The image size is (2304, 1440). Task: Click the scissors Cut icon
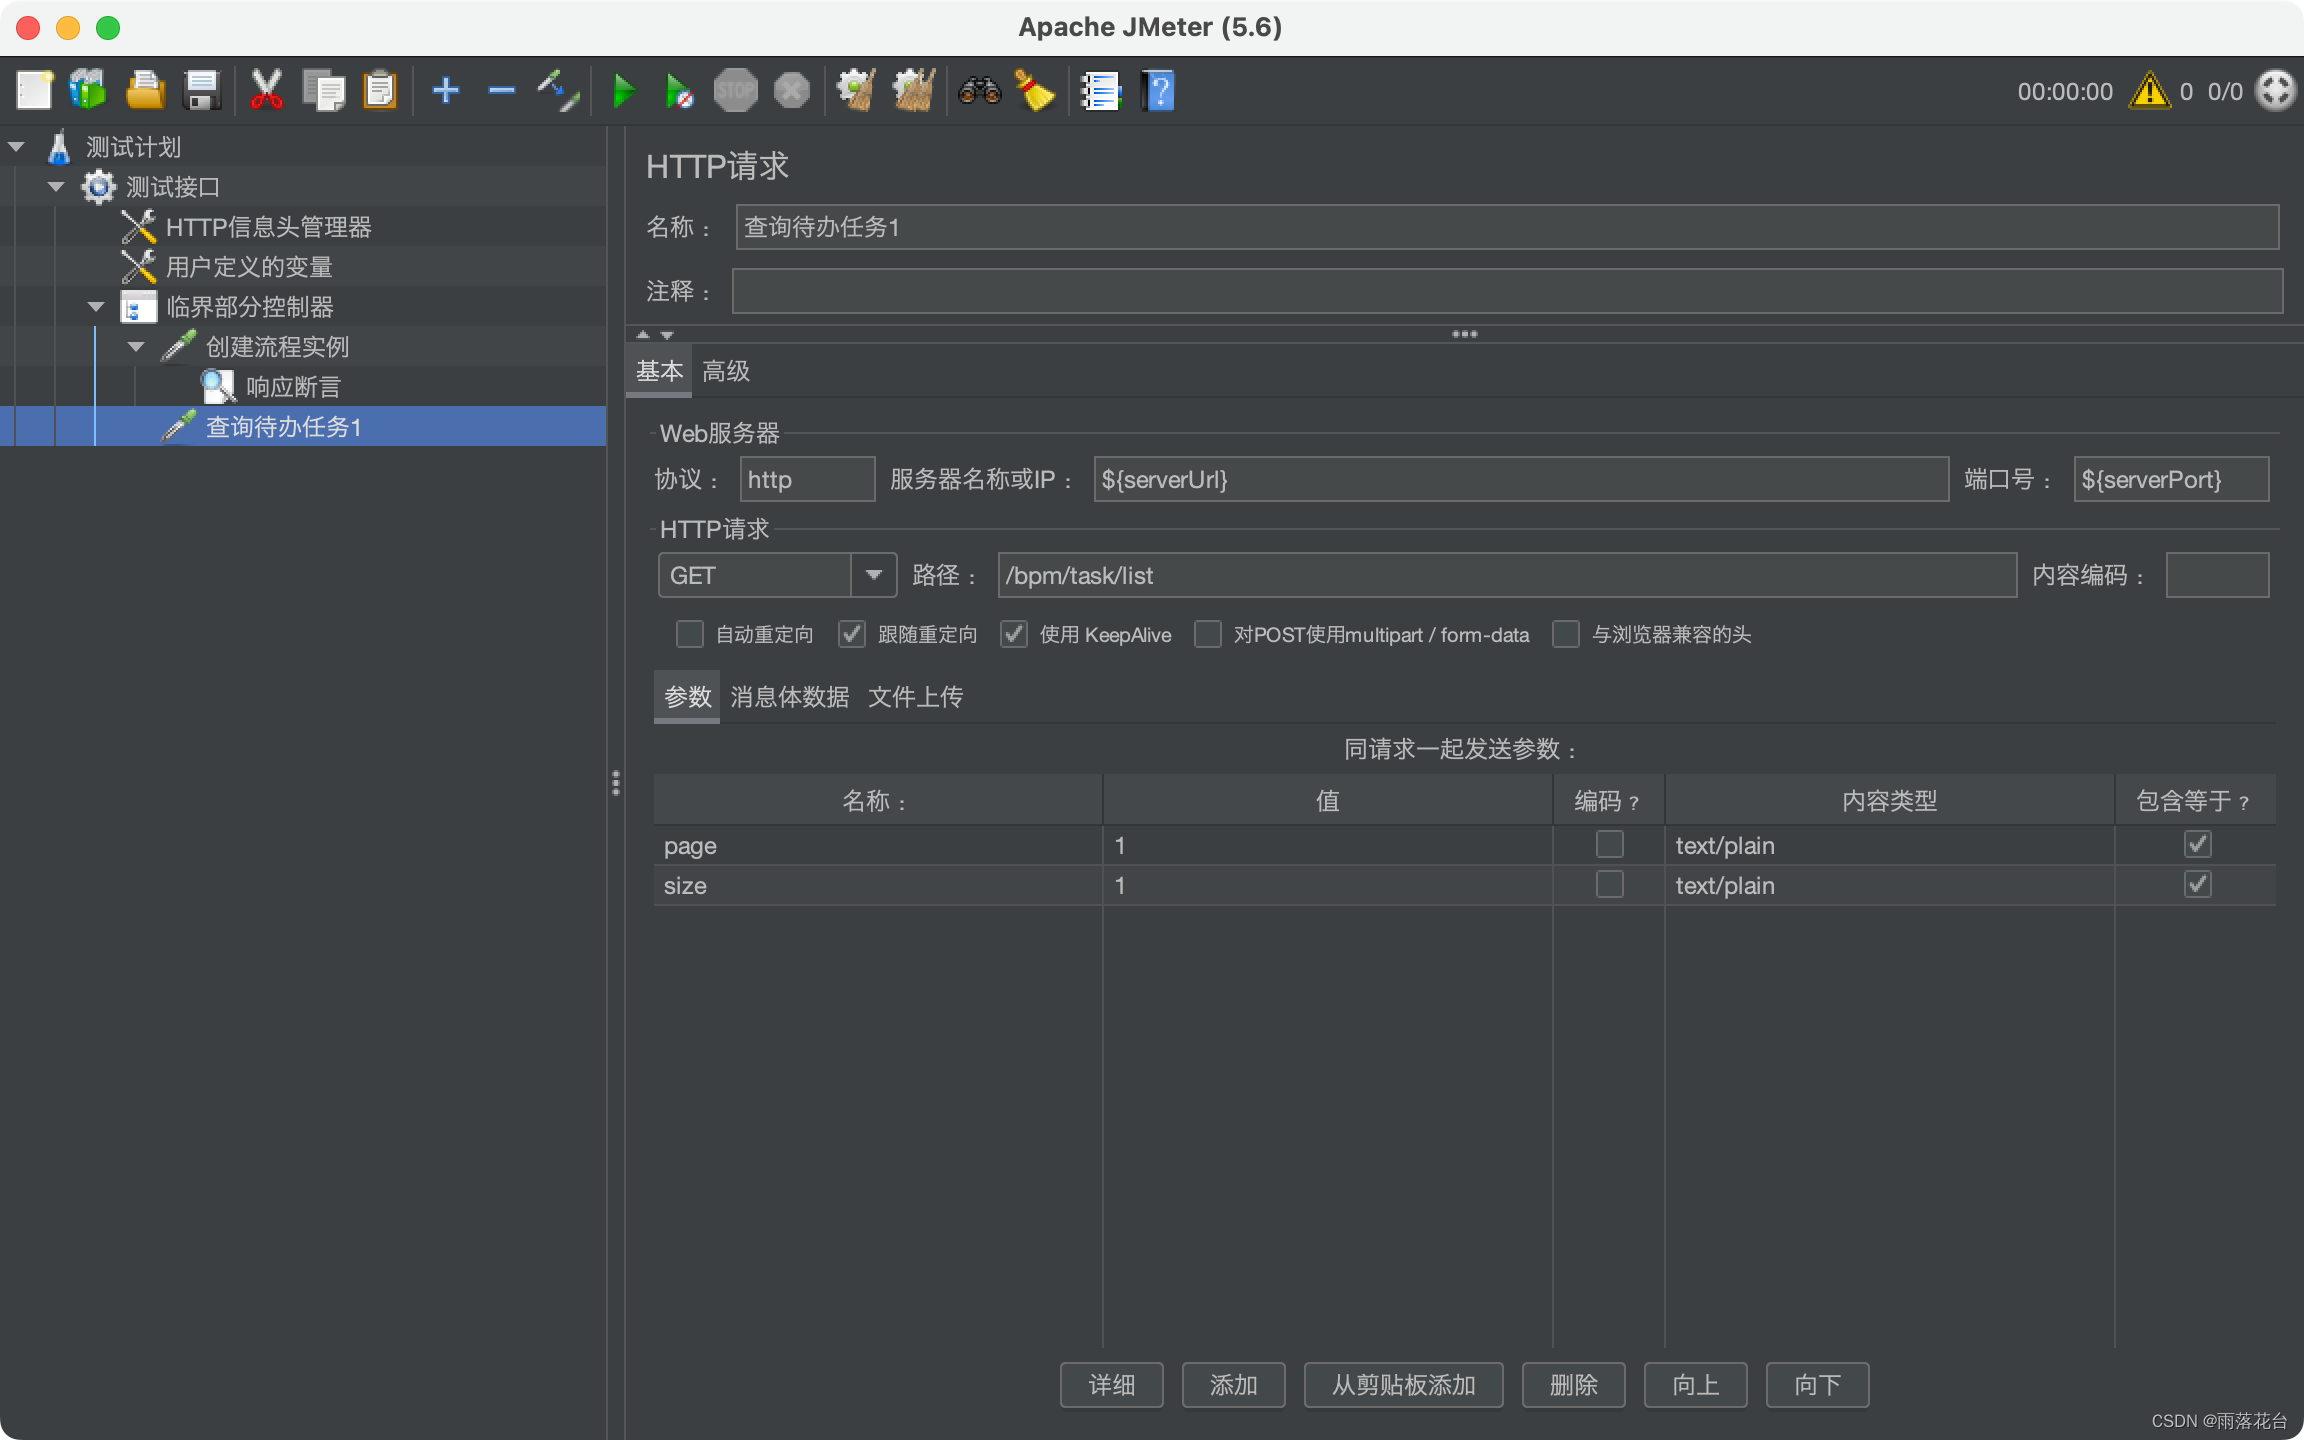point(266,91)
